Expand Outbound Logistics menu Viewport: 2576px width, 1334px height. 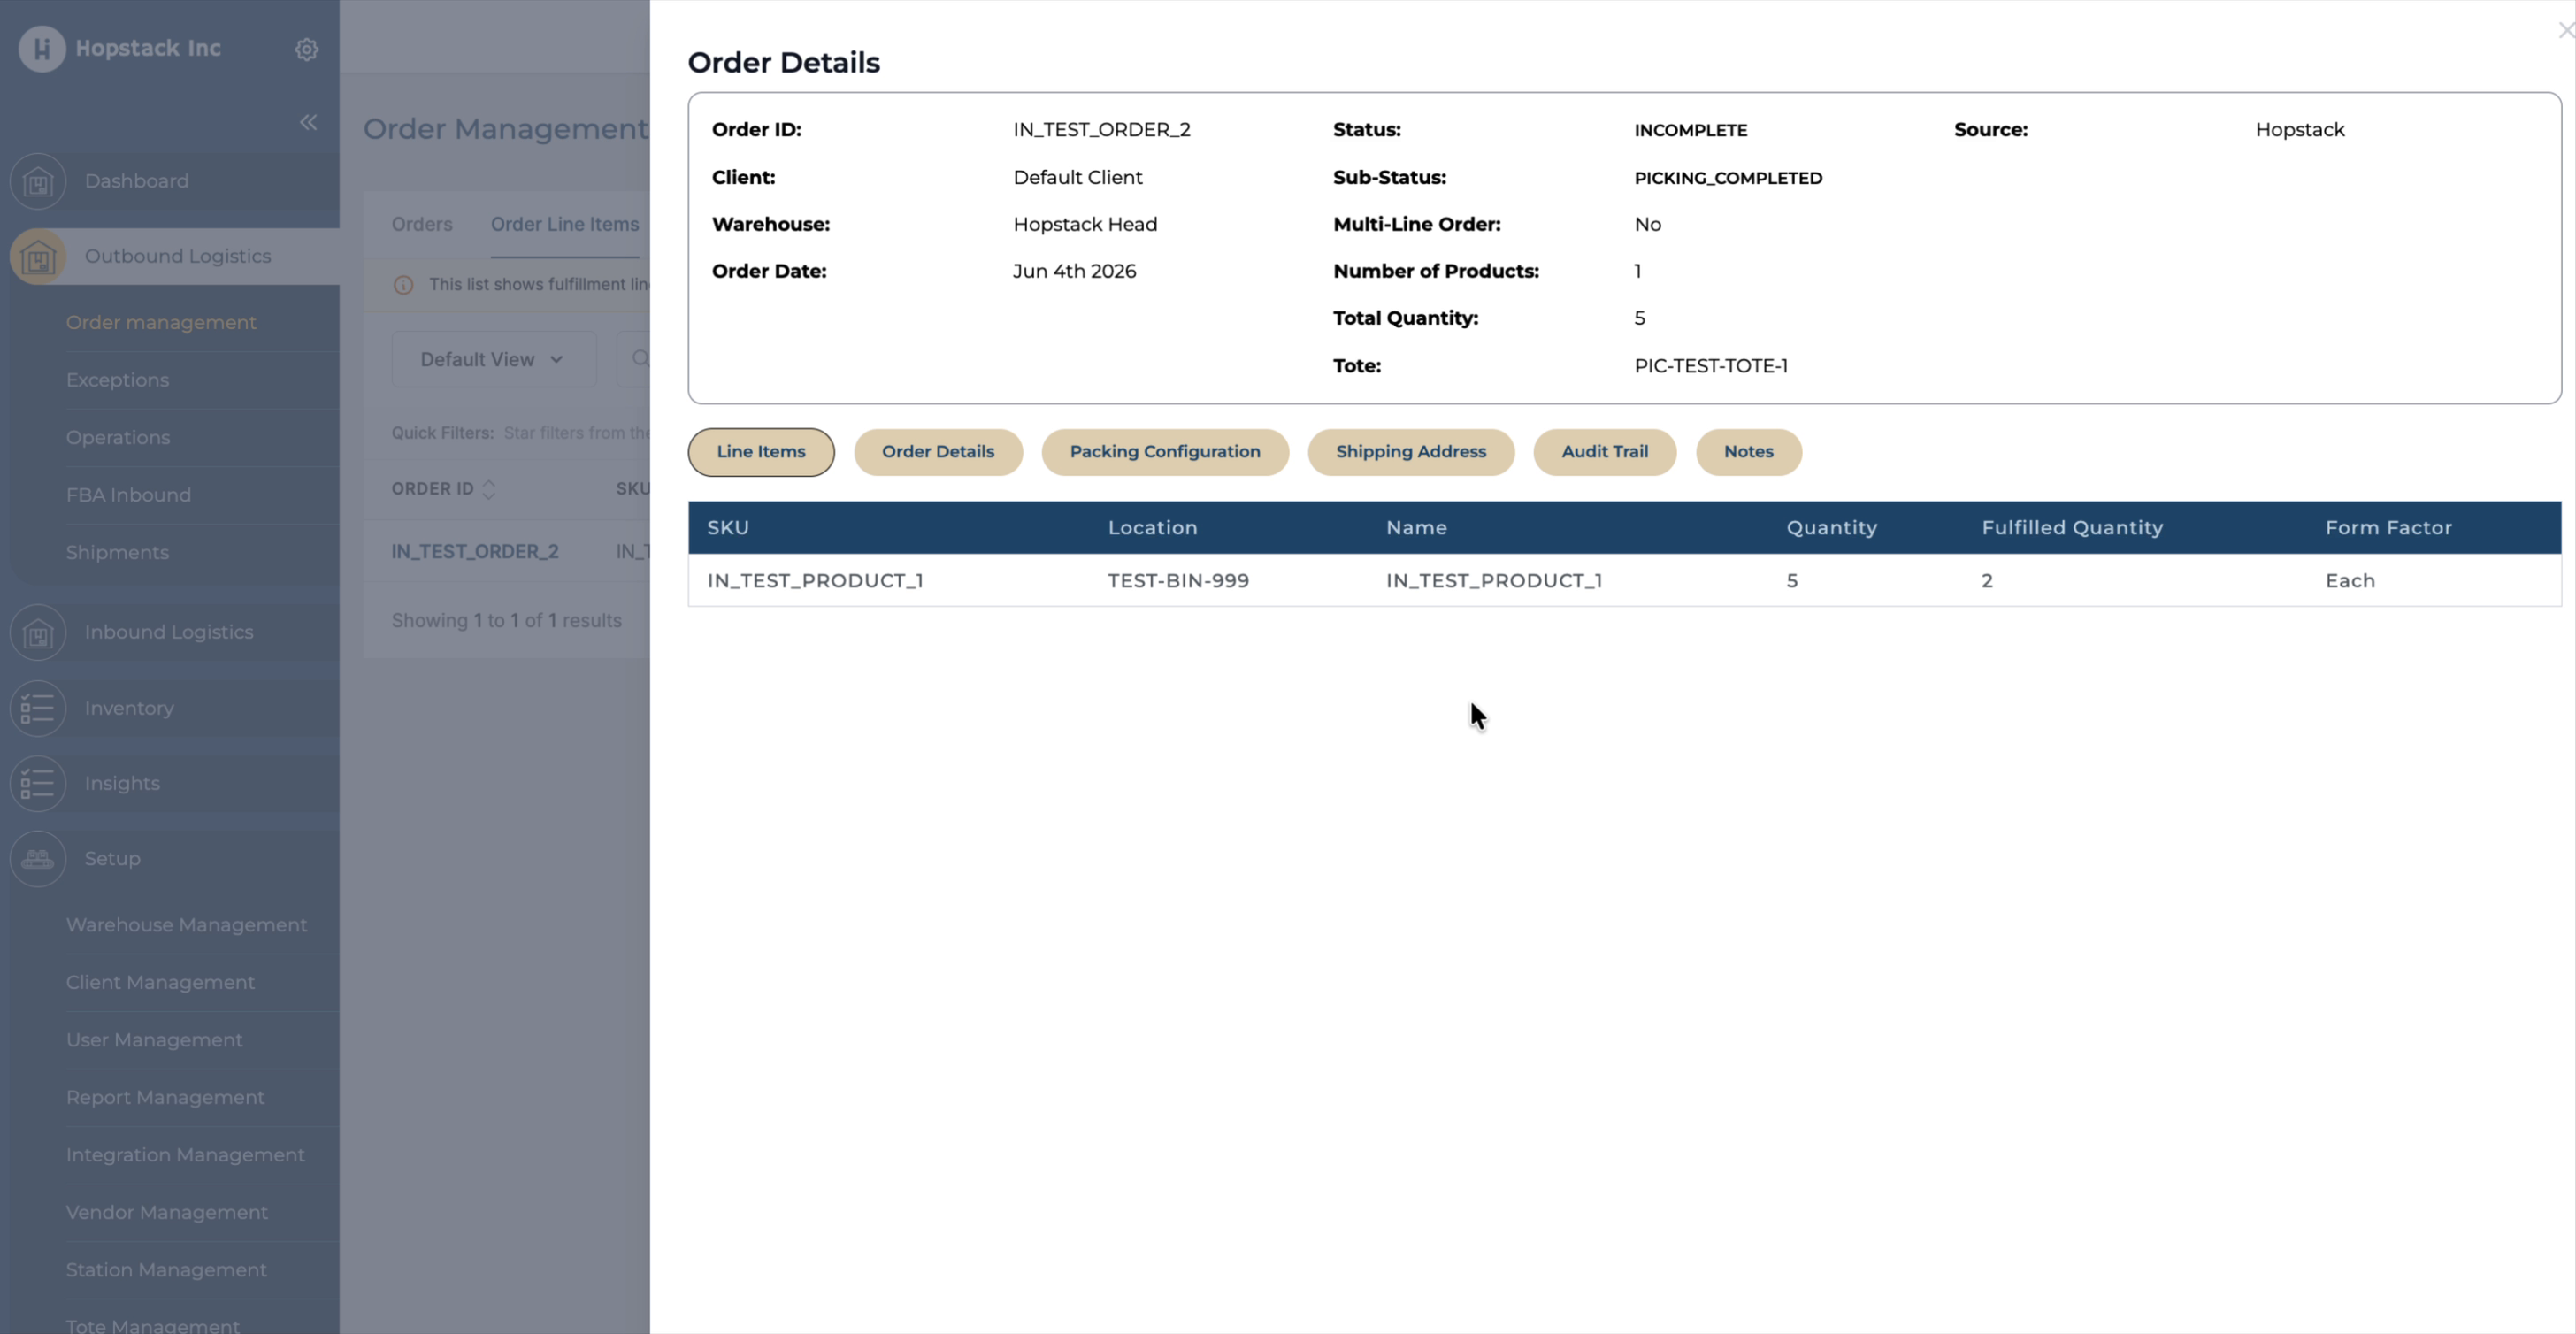pyautogui.click(x=178, y=256)
